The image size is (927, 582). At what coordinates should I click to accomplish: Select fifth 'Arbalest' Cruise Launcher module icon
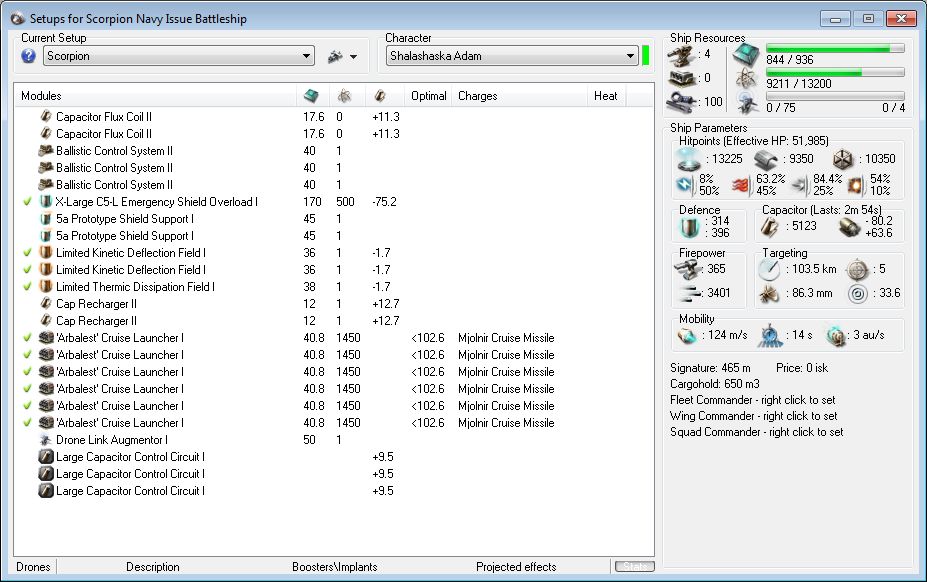[46, 406]
